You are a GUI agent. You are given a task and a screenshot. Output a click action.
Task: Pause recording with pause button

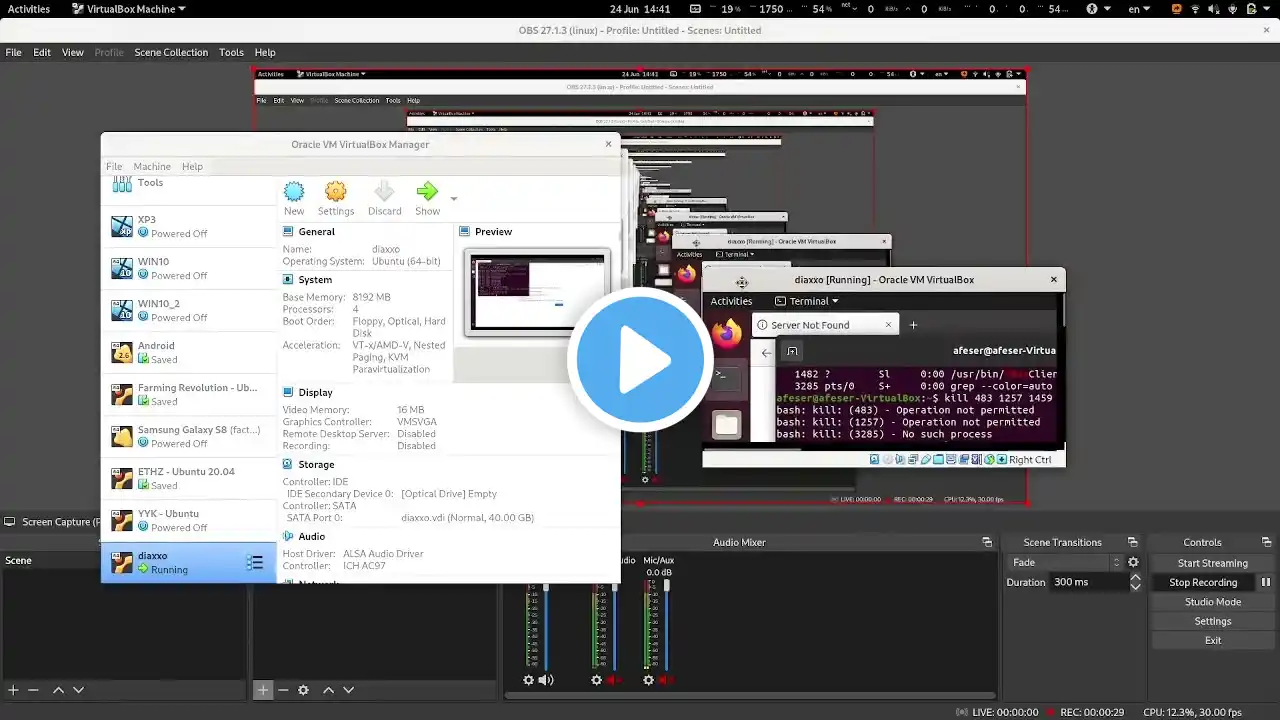[x=1265, y=582]
